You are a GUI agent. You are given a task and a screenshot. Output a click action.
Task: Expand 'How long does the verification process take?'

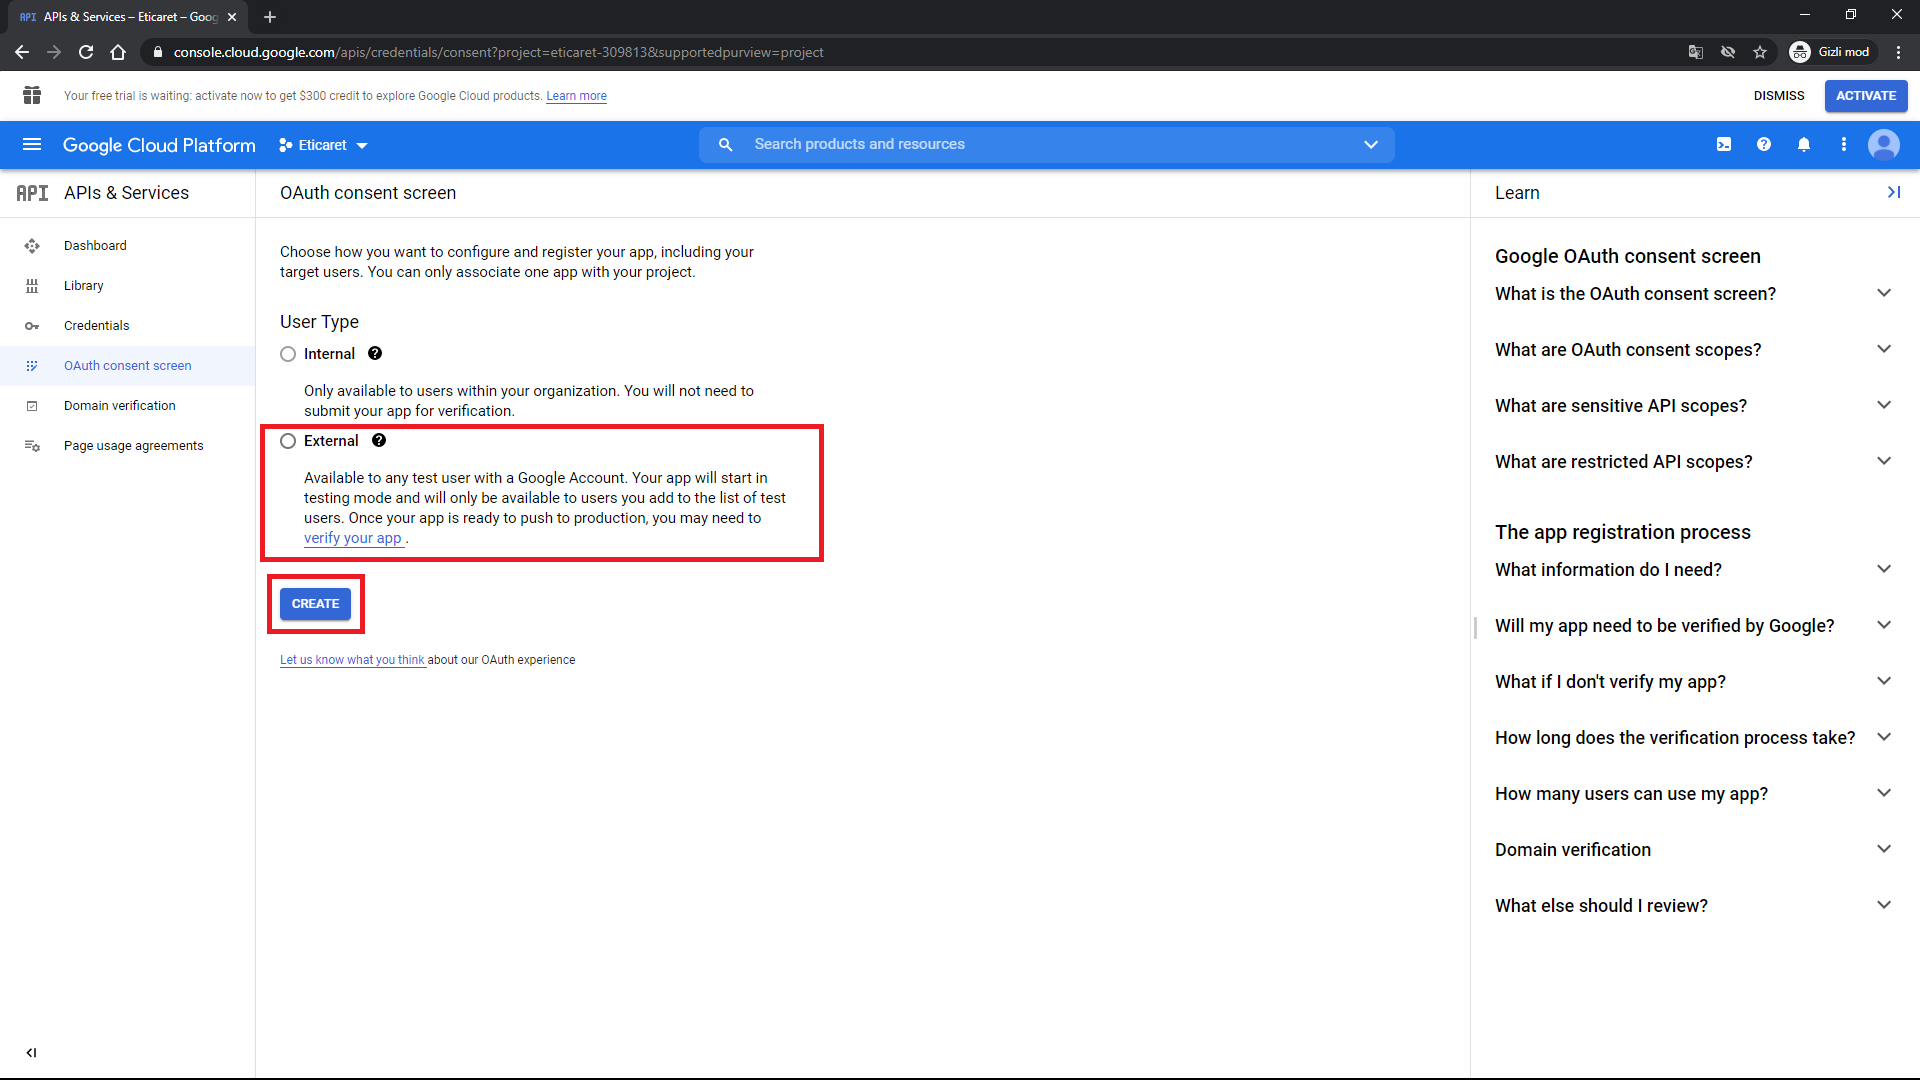1884,737
